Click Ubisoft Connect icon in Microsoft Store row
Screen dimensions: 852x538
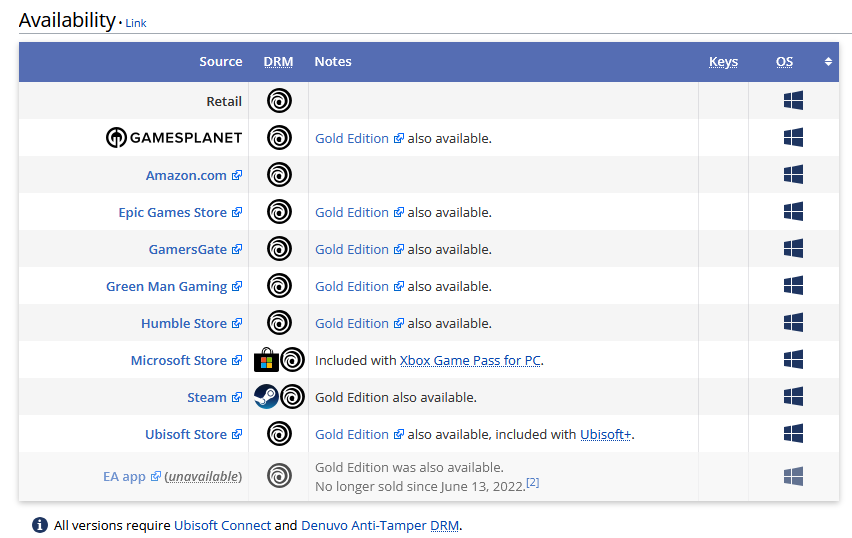[x=292, y=360]
